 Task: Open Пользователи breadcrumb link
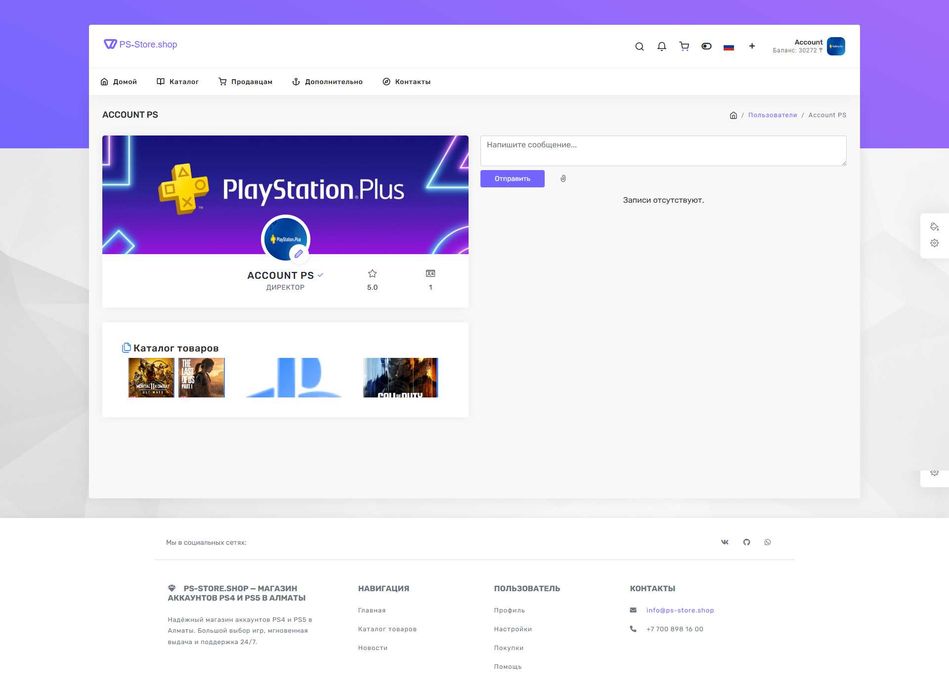click(772, 115)
